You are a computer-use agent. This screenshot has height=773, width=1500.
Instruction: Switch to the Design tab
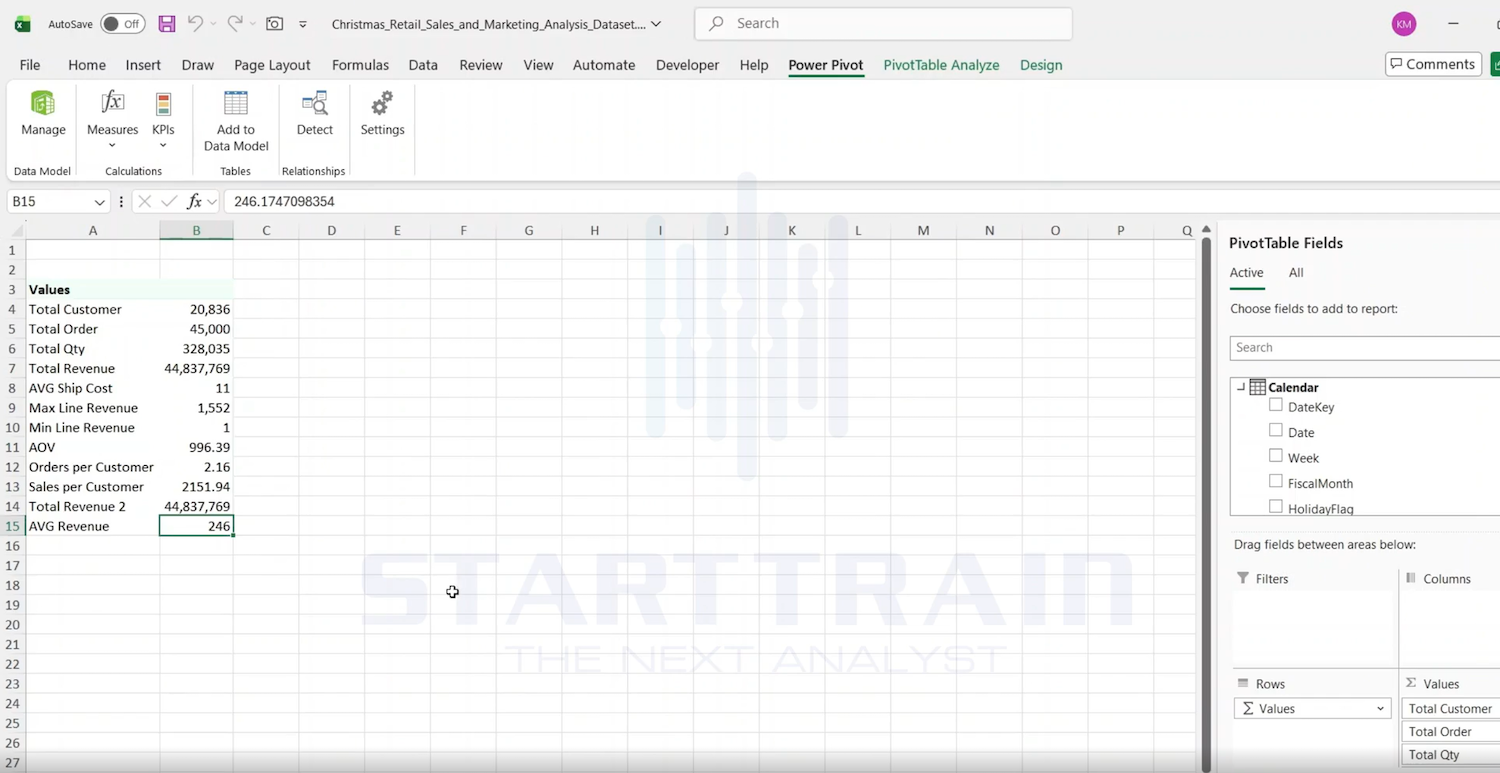(x=1041, y=65)
